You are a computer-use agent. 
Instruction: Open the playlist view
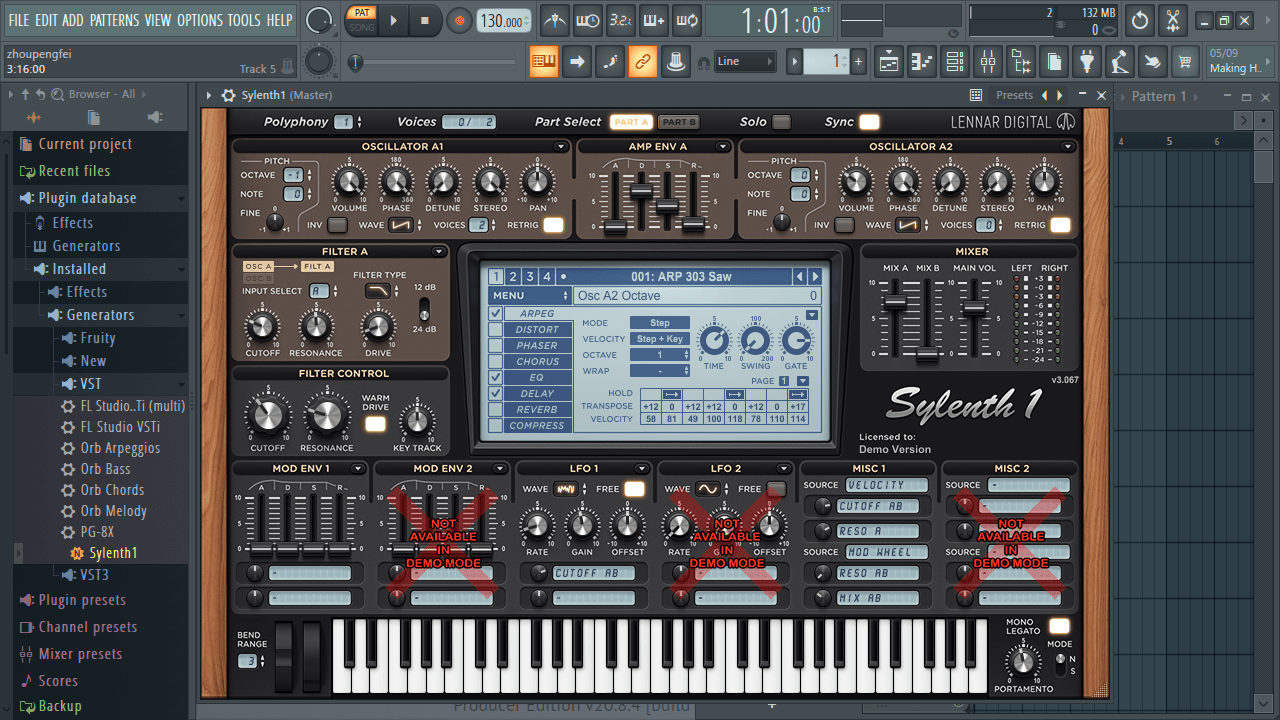pos(889,61)
